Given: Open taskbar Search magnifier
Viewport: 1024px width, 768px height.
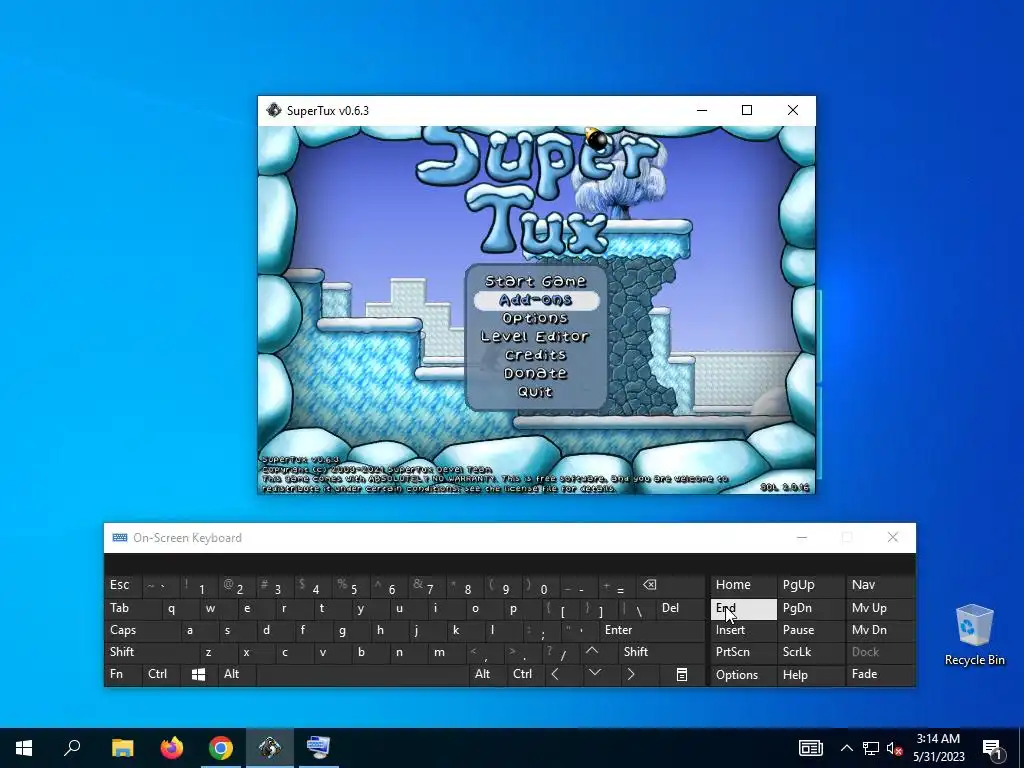Looking at the screenshot, I should [72, 748].
